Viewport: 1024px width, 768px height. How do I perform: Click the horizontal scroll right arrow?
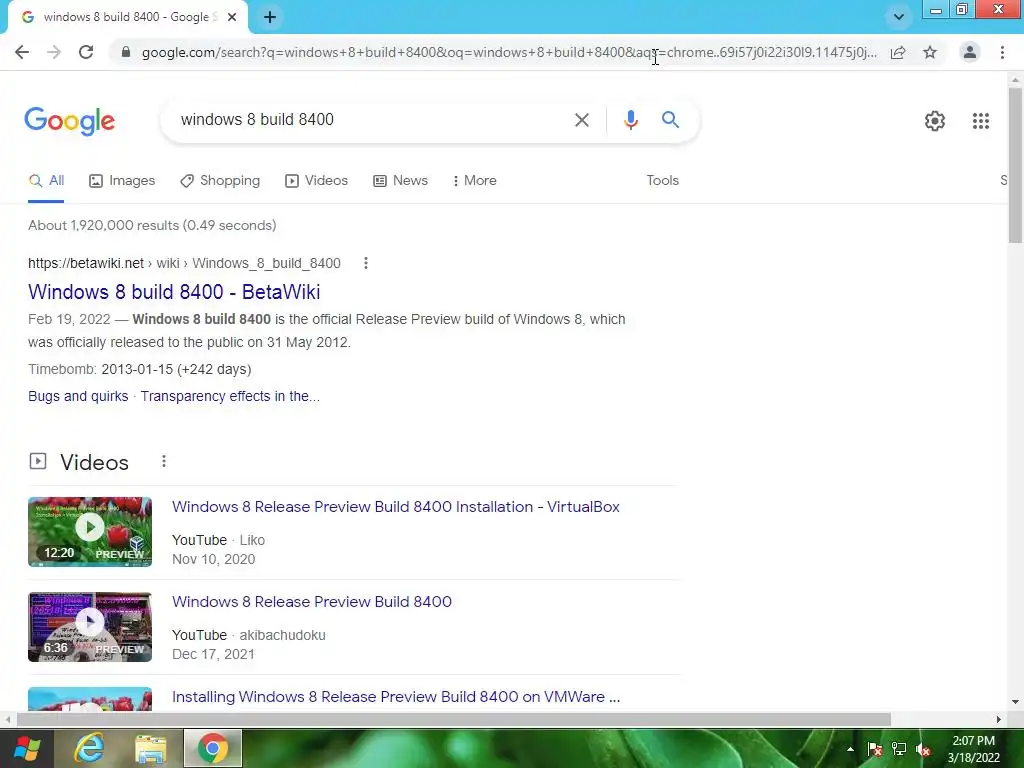999,720
